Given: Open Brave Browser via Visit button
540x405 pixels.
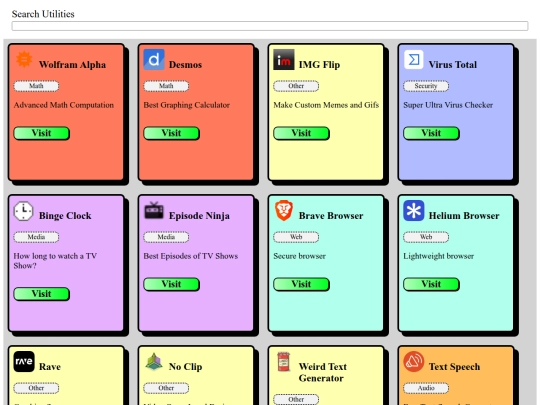Looking at the screenshot, I should pos(301,284).
